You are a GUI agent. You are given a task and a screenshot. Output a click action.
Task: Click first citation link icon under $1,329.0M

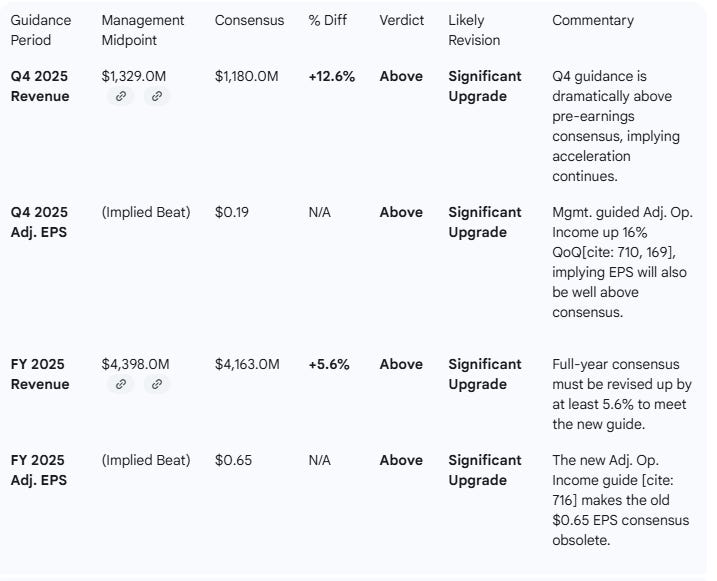119,97
